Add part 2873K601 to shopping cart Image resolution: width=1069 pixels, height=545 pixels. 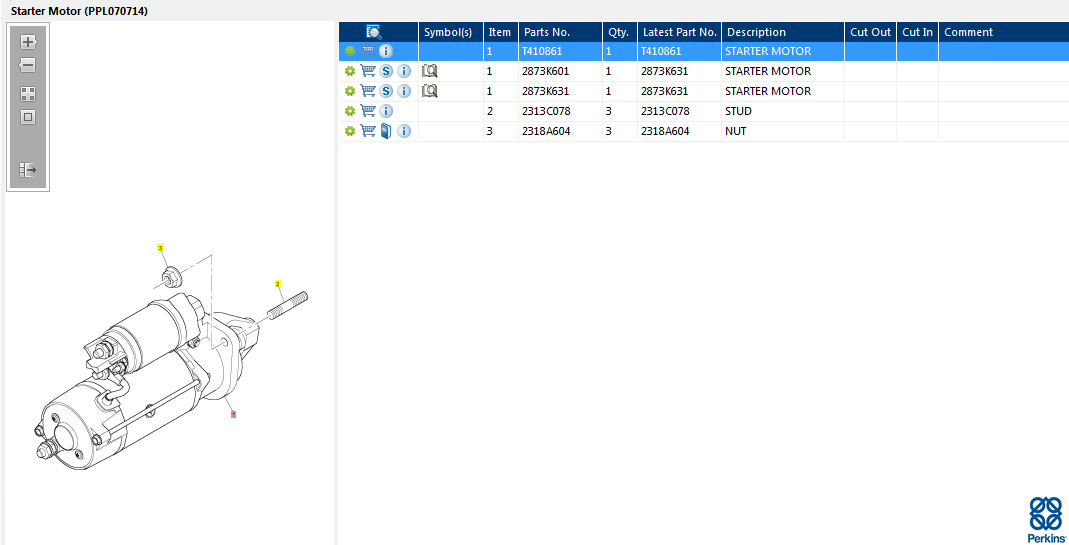[x=368, y=71]
